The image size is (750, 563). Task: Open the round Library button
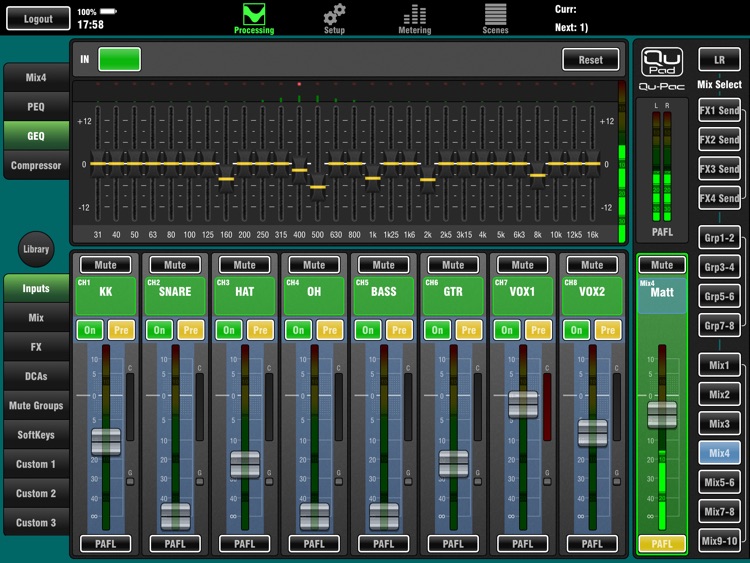click(36, 249)
